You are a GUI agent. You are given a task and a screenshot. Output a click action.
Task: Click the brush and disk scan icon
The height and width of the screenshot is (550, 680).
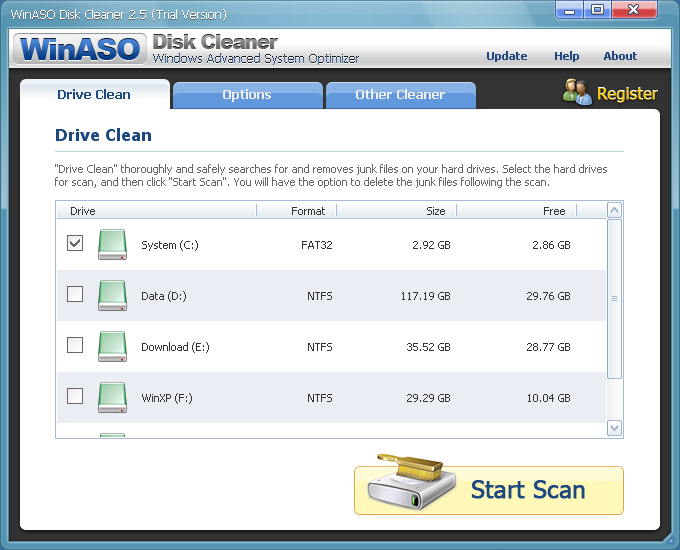[x=411, y=482]
